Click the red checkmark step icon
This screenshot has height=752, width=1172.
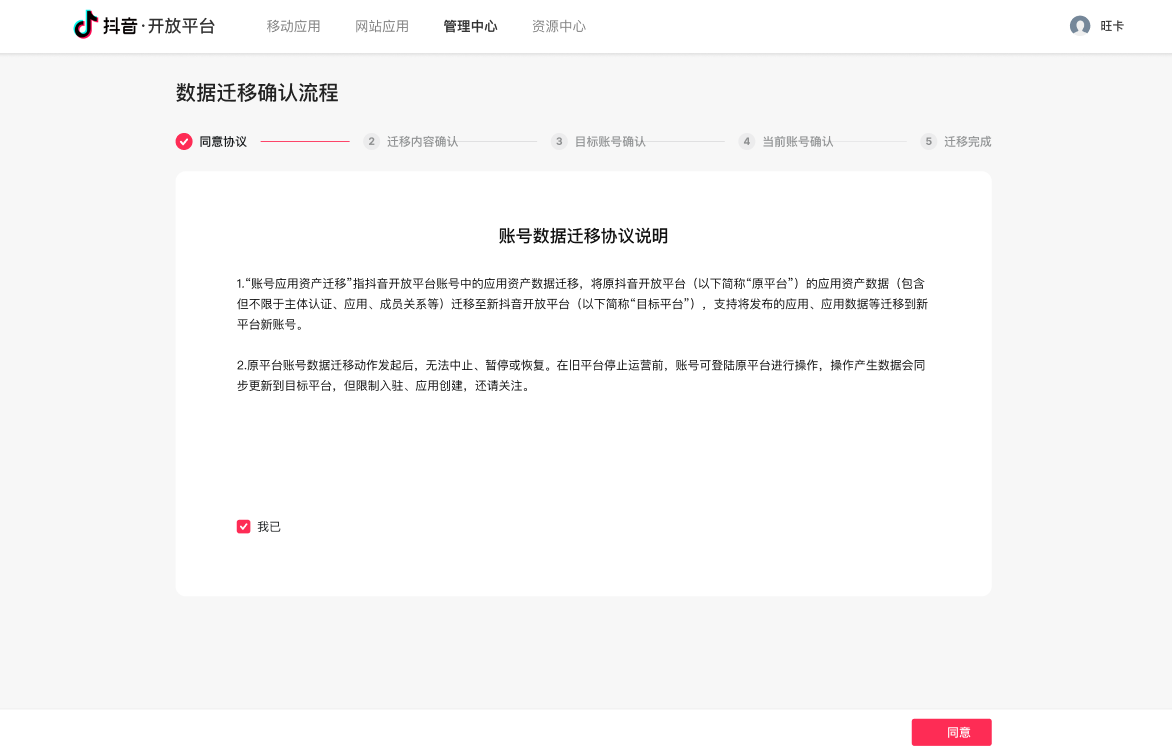(184, 142)
